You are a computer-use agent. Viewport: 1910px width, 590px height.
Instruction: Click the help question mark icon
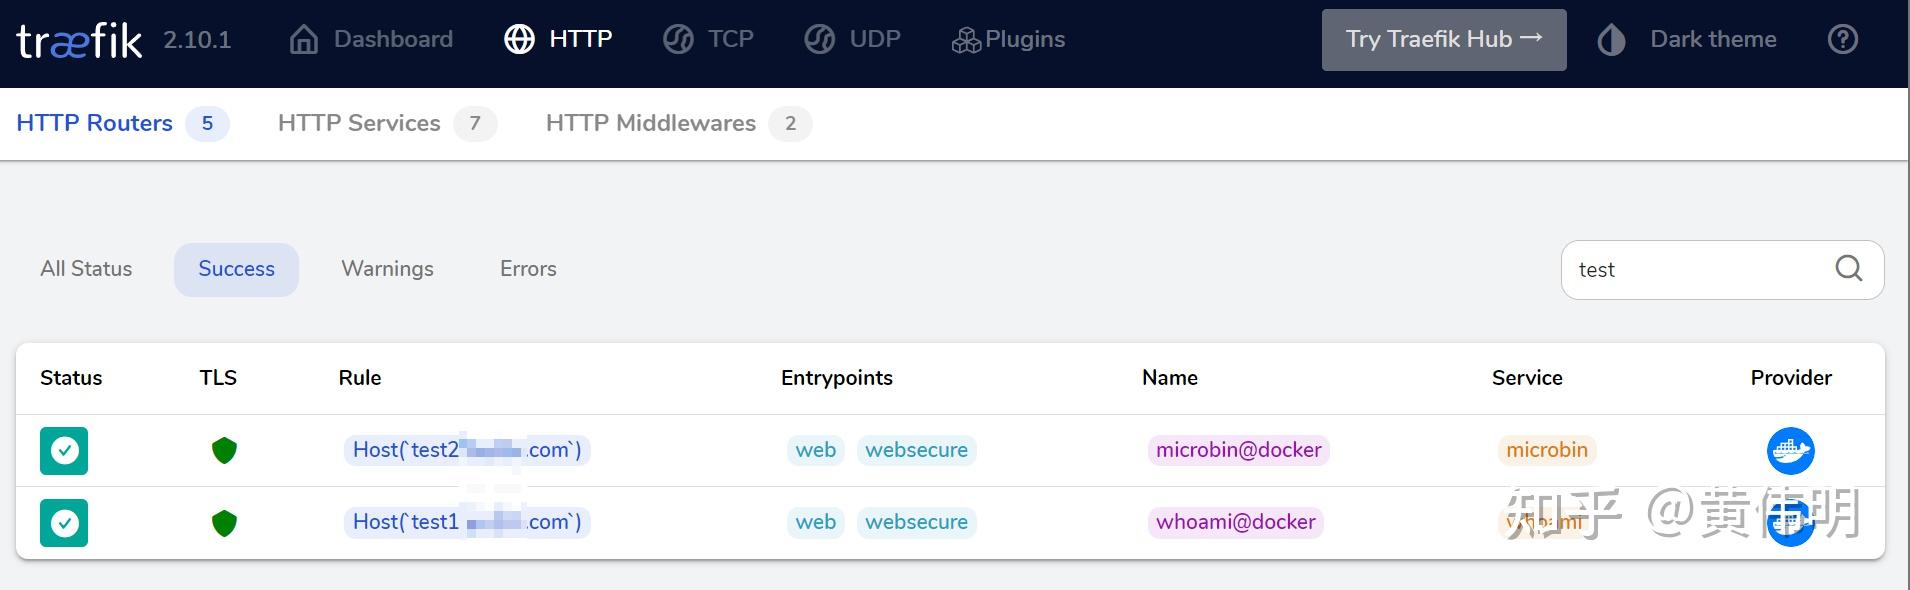[1842, 39]
